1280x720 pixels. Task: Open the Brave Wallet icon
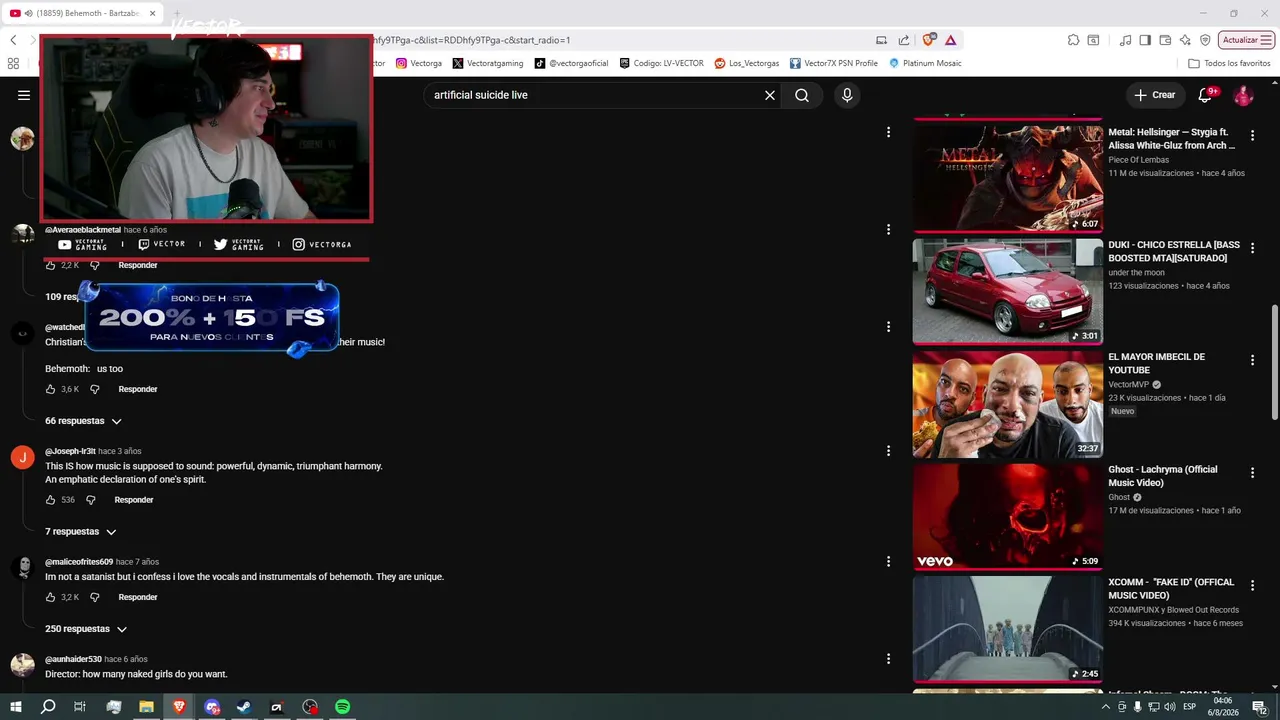tap(1165, 40)
